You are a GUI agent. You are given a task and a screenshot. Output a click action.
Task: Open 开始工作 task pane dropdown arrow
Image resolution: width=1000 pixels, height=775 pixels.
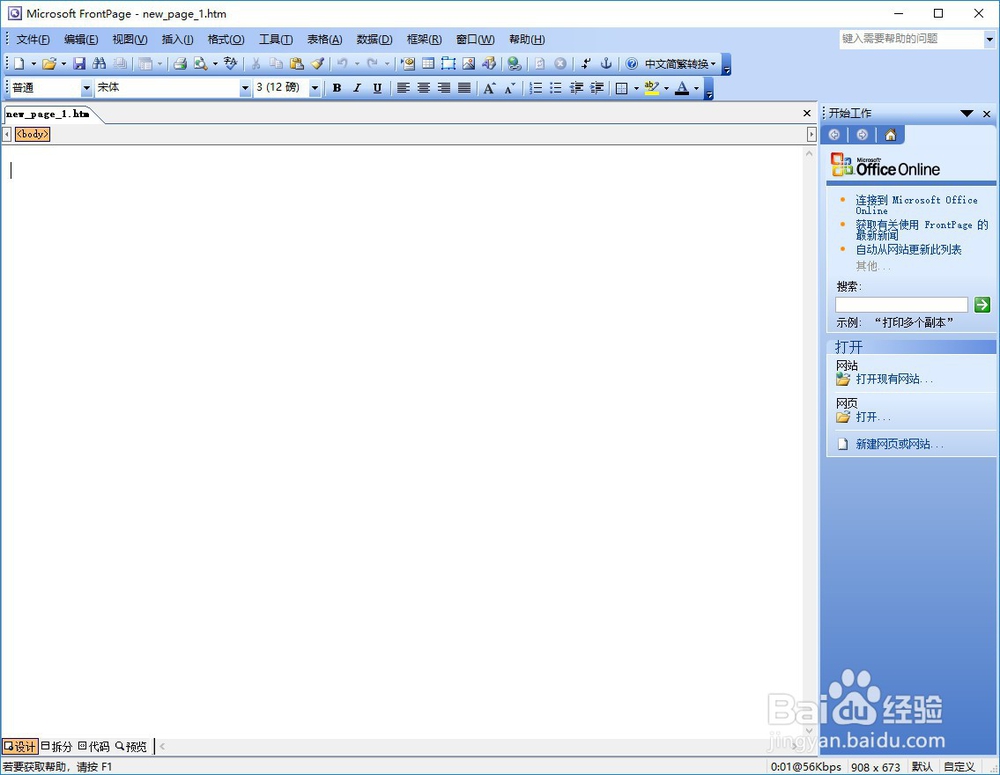click(967, 114)
